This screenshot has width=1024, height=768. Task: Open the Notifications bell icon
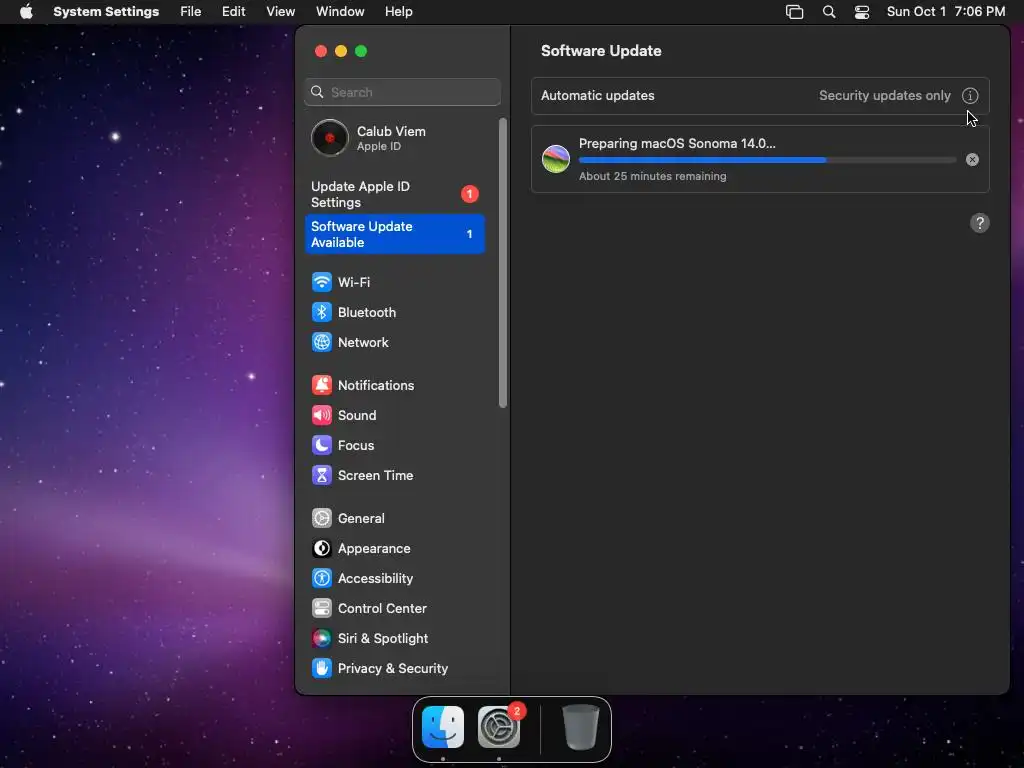pos(321,385)
